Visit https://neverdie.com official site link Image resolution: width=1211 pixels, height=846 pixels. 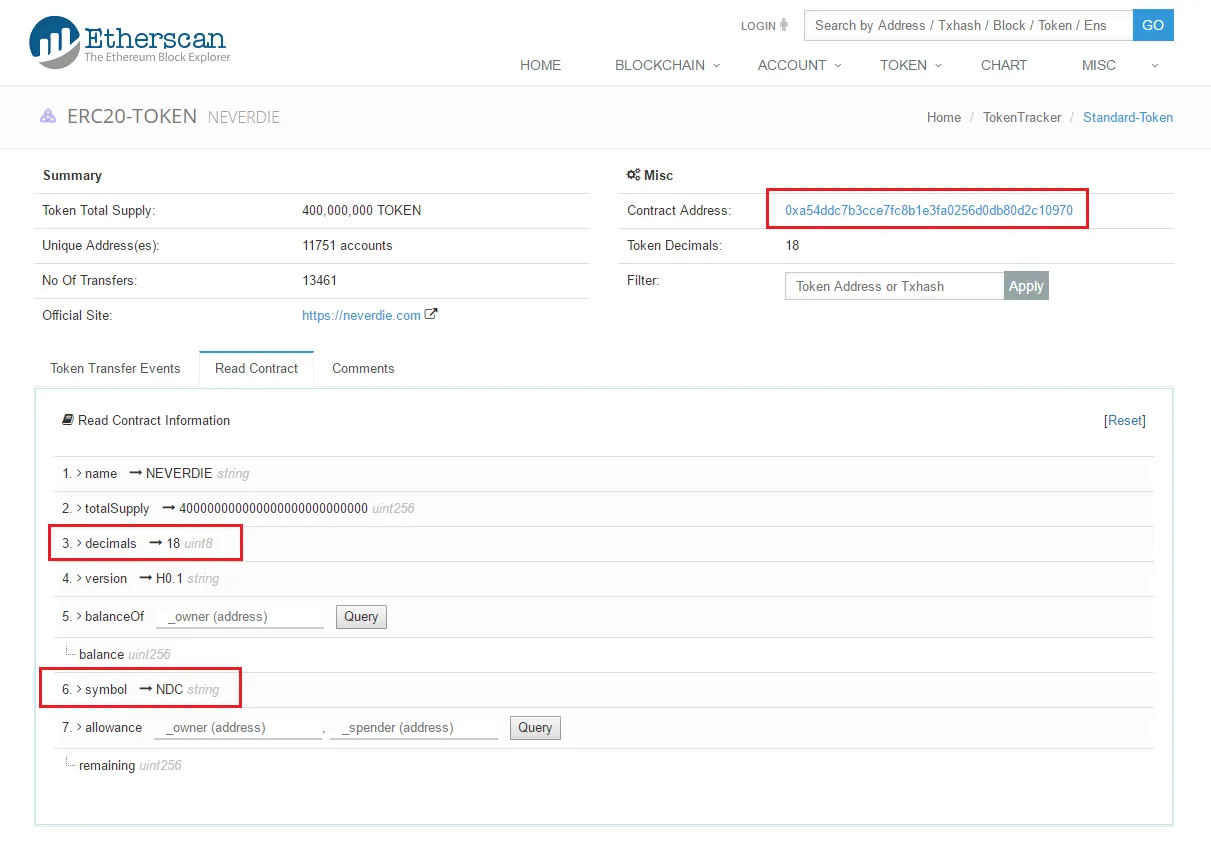[361, 315]
